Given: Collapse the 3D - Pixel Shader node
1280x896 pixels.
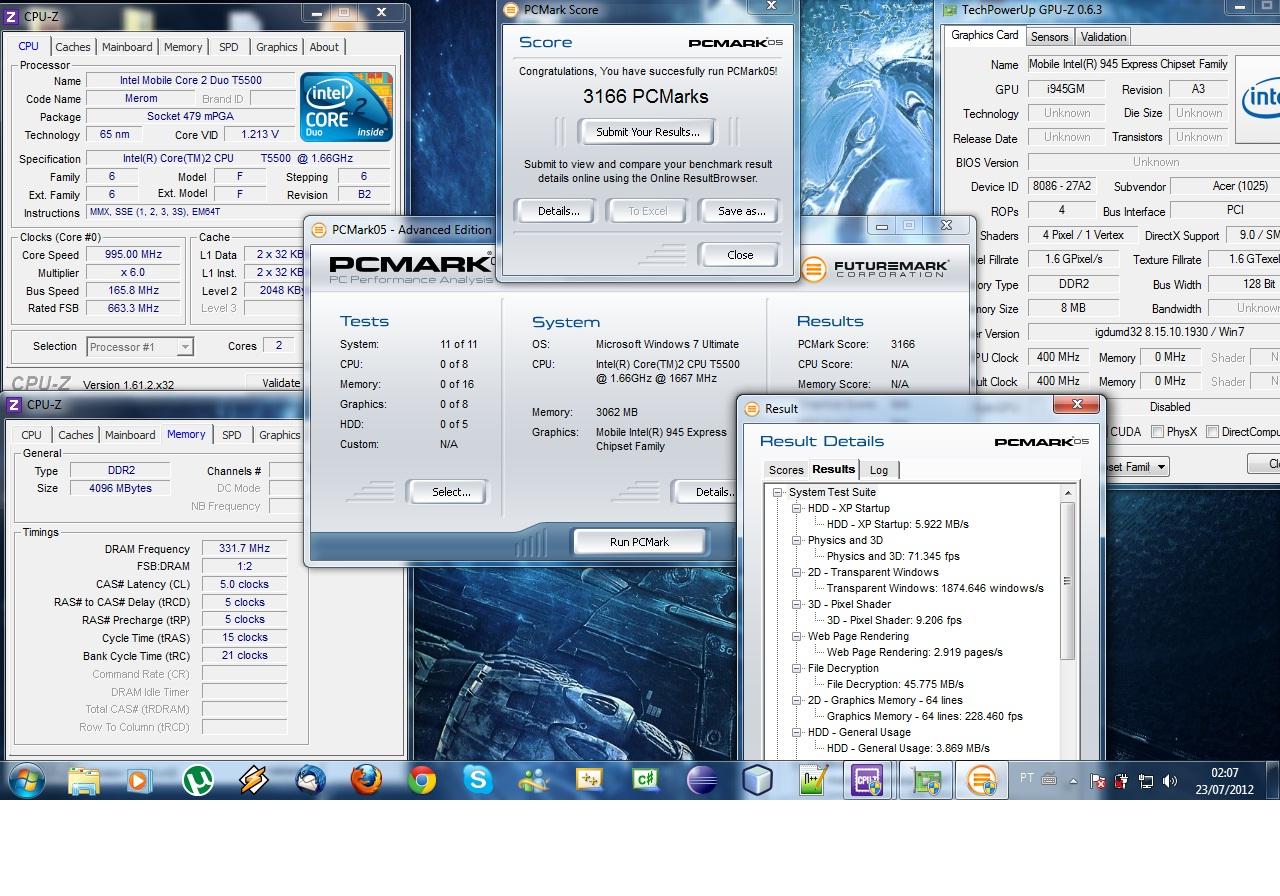Looking at the screenshot, I should click(797, 604).
